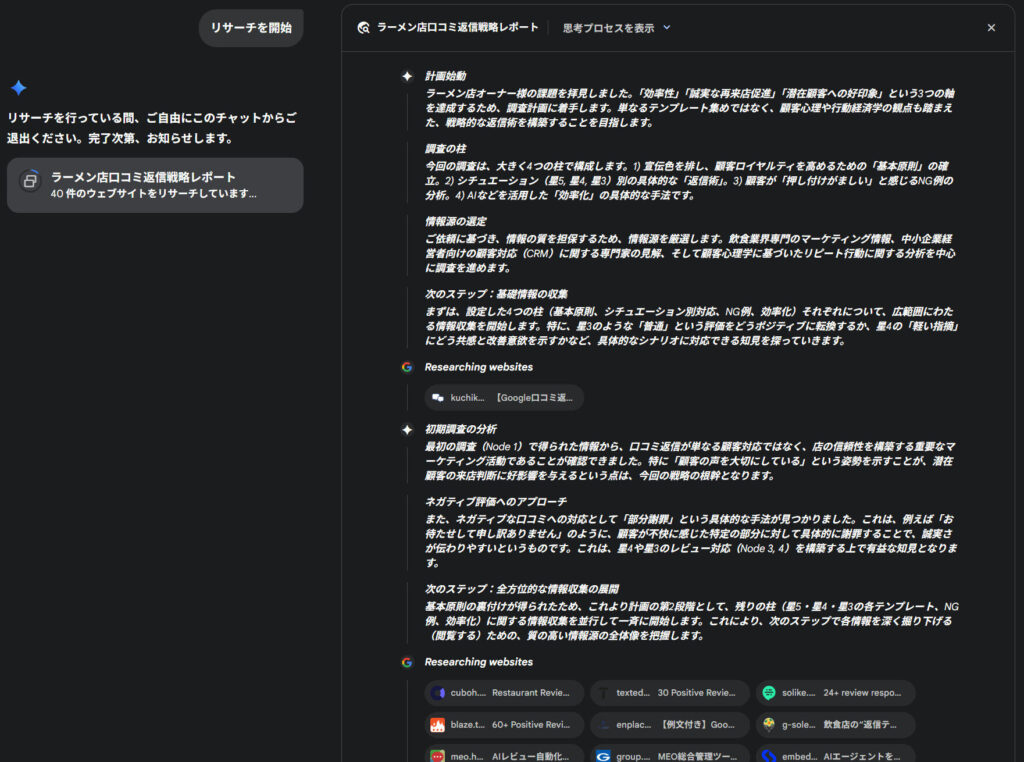This screenshot has height=762, width=1024.
Task: Select the ラーメン店口コミ返信戦略レポート chat in the sidebar
Action: coord(155,185)
